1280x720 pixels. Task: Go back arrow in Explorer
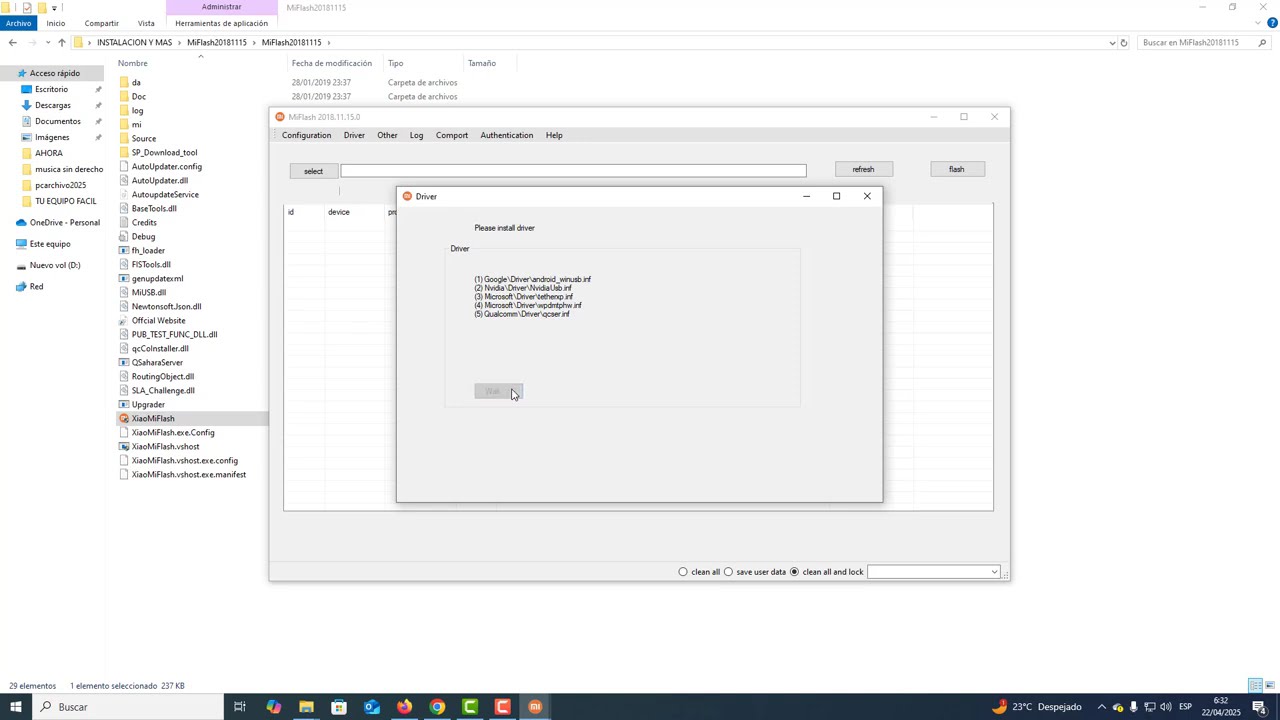click(12, 42)
